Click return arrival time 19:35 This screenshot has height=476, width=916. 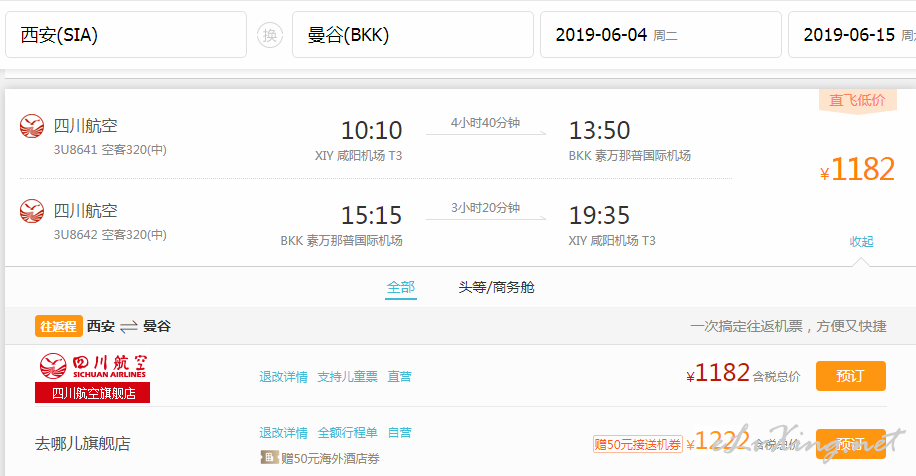pyautogui.click(x=599, y=216)
